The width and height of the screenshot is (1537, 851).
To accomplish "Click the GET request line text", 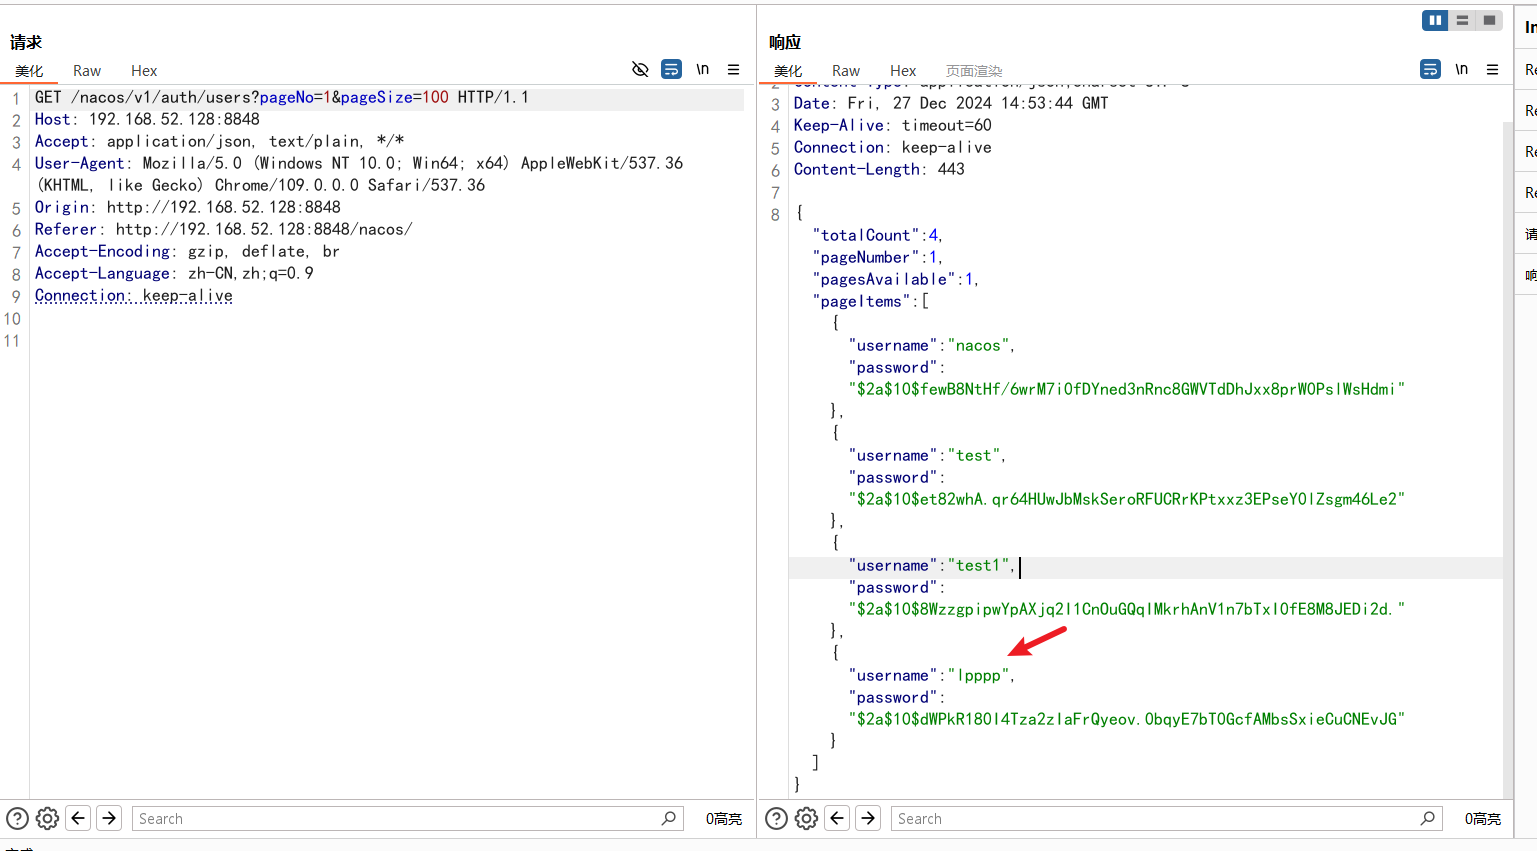I will click(282, 97).
